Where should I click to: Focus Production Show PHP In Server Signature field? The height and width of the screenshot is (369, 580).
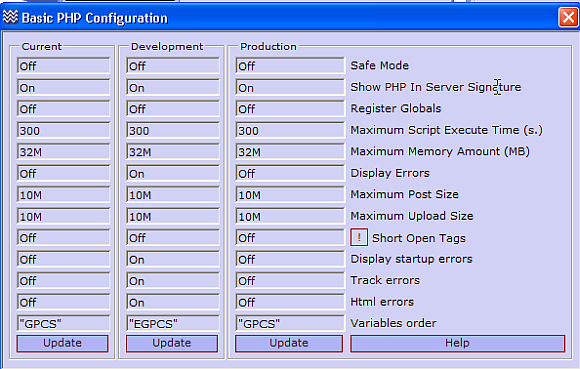[290, 87]
